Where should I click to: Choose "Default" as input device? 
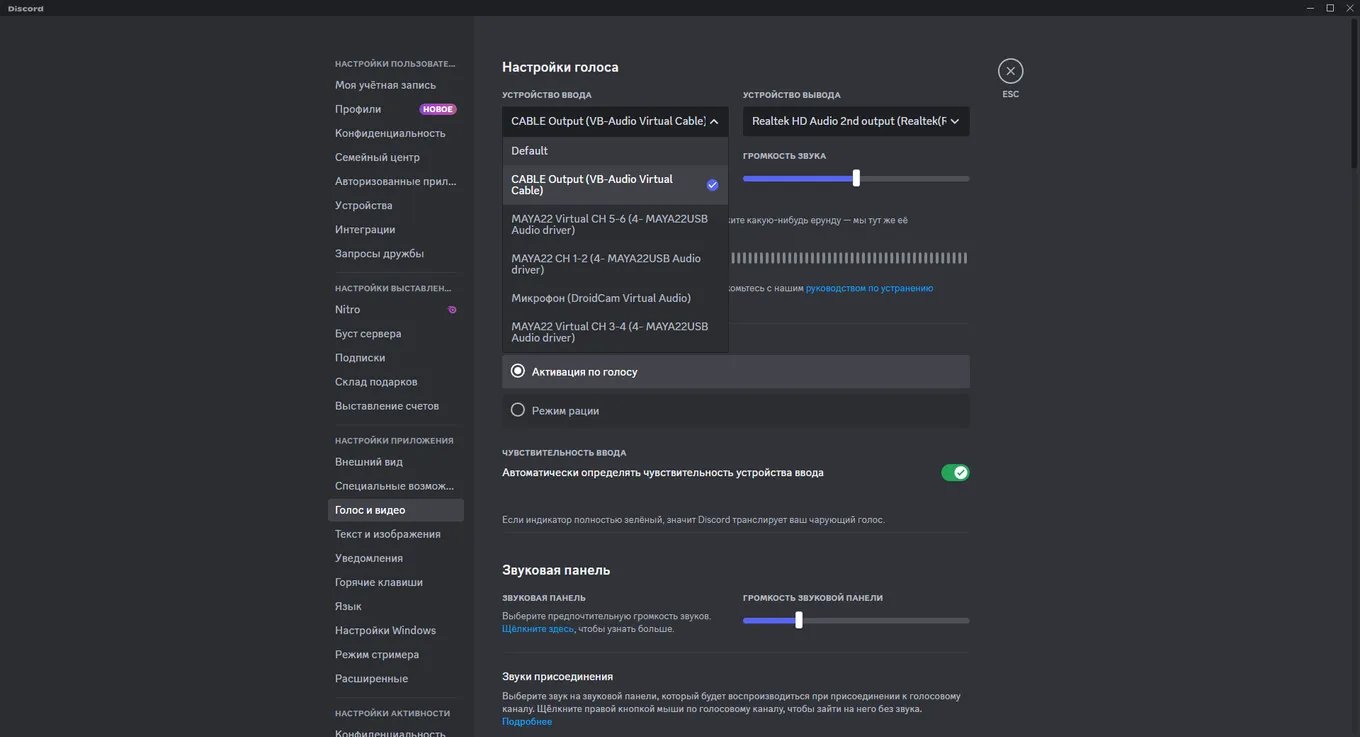(615, 151)
